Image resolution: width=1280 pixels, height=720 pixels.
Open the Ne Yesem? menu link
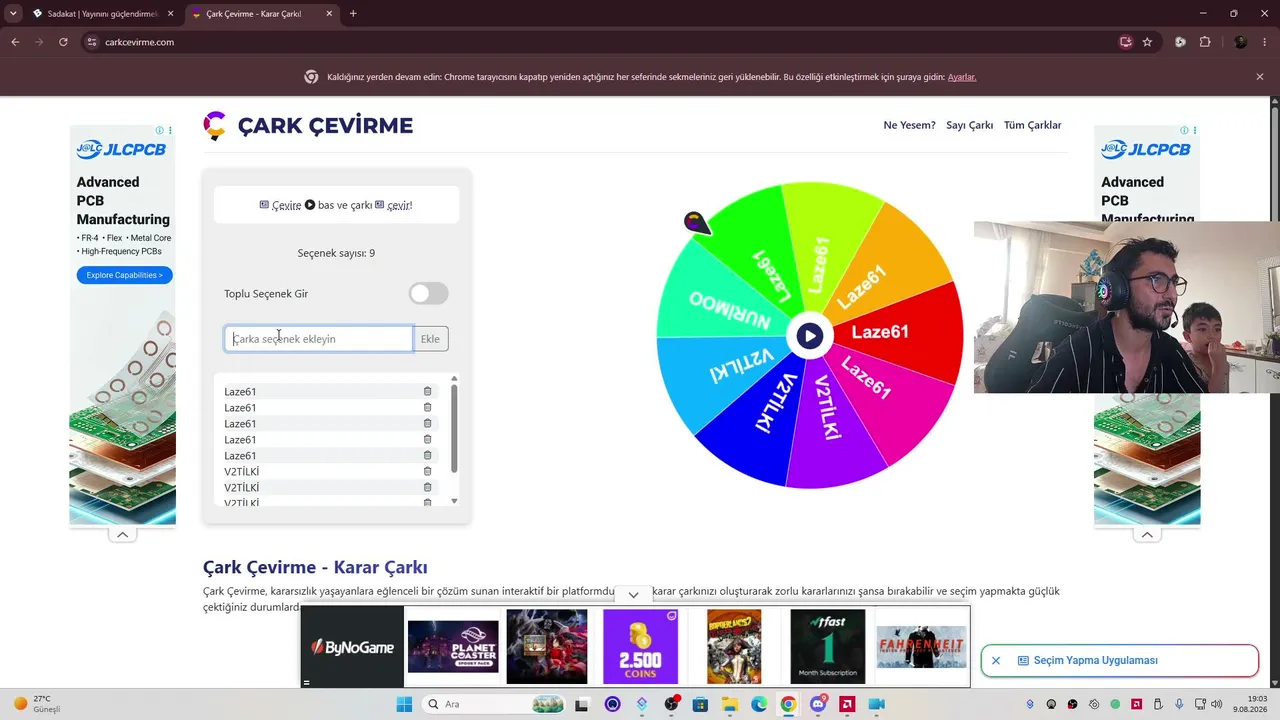coord(909,125)
